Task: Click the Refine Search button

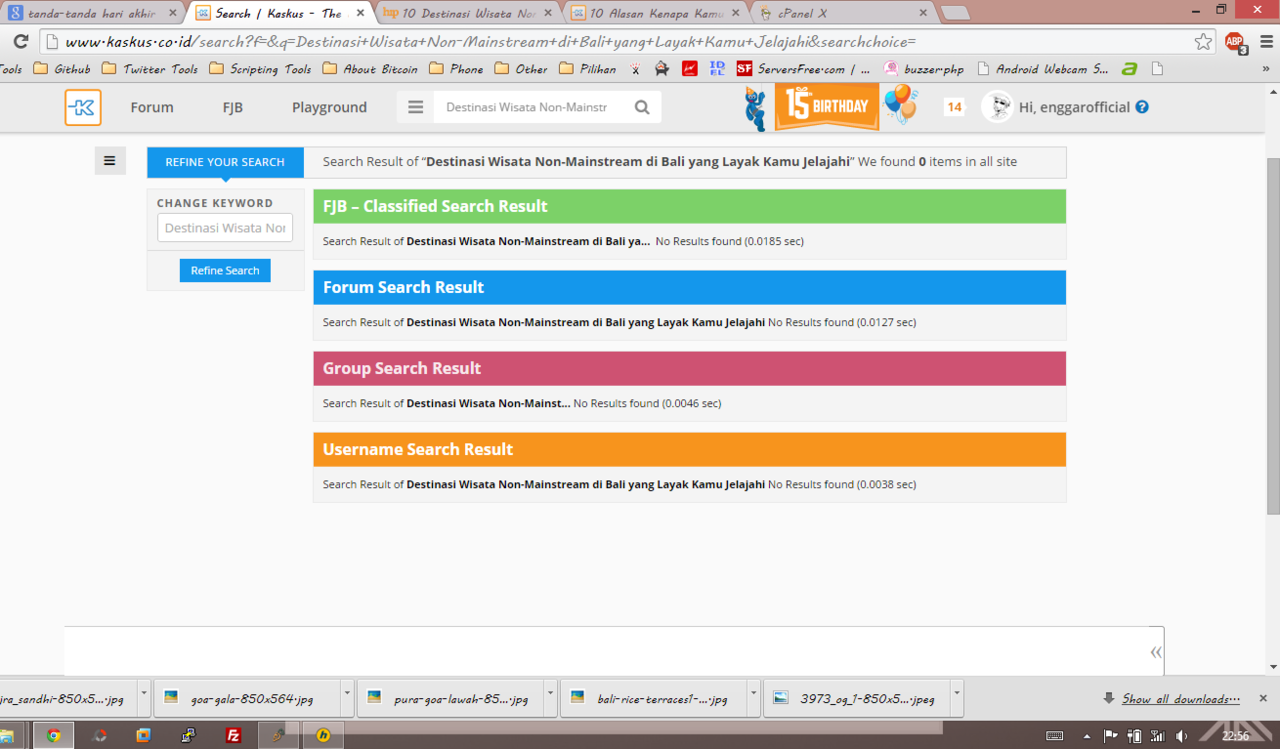Action: tap(225, 270)
